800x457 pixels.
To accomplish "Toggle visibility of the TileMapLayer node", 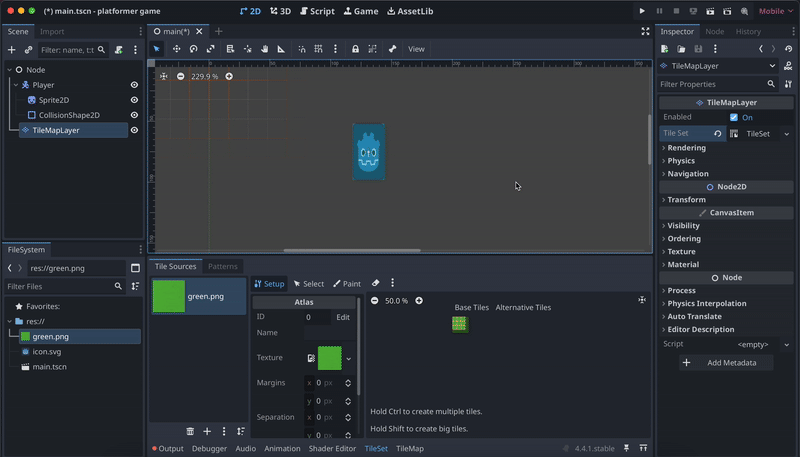I will coord(134,130).
